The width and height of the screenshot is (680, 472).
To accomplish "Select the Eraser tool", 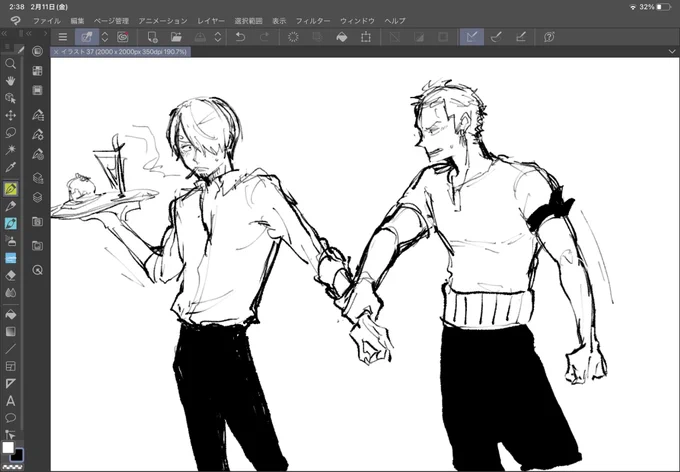I will (x=10, y=275).
